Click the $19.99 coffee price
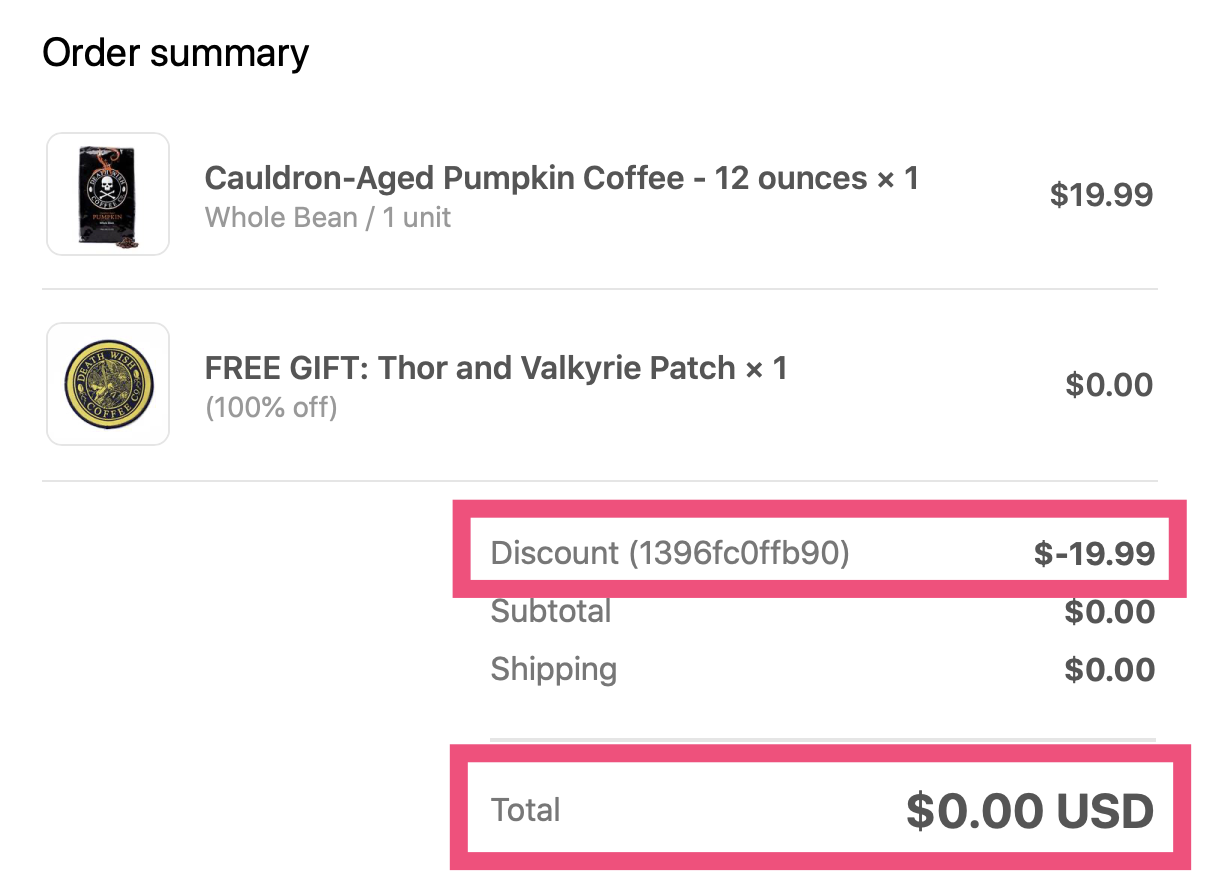Viewport: 1218px width, 872px height. pyautogui.click(x=1101, y=195)
